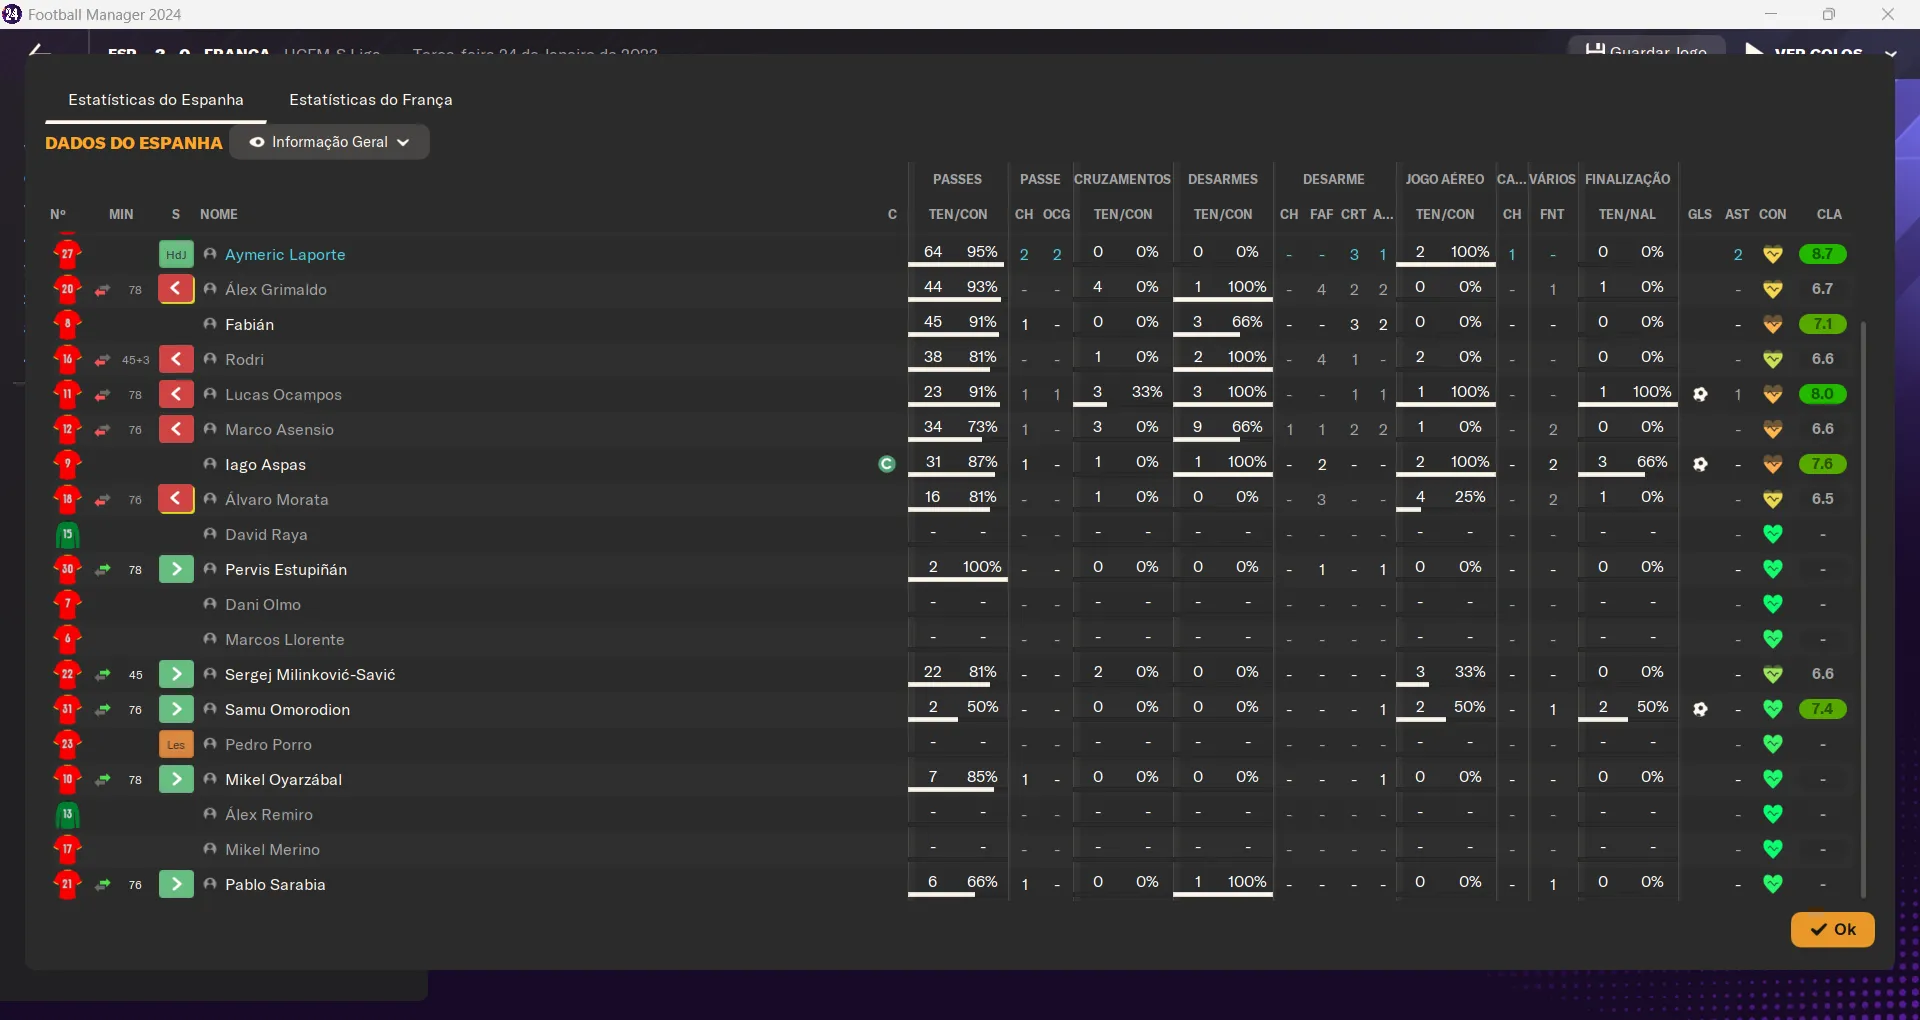Confirm with the Ok button
The width and height of the screenshot is (1920, 1020).
tap(1832, 929)
